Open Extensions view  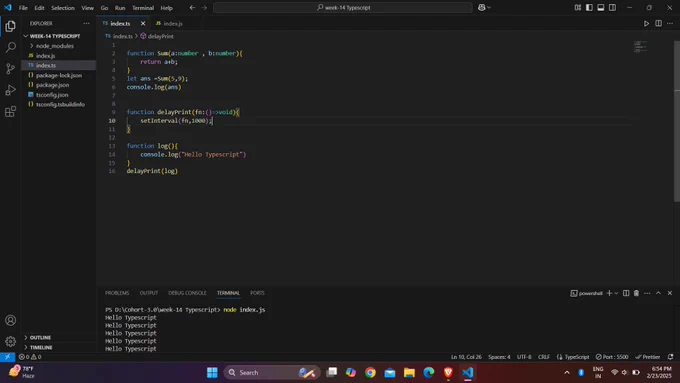click(10, 111)
